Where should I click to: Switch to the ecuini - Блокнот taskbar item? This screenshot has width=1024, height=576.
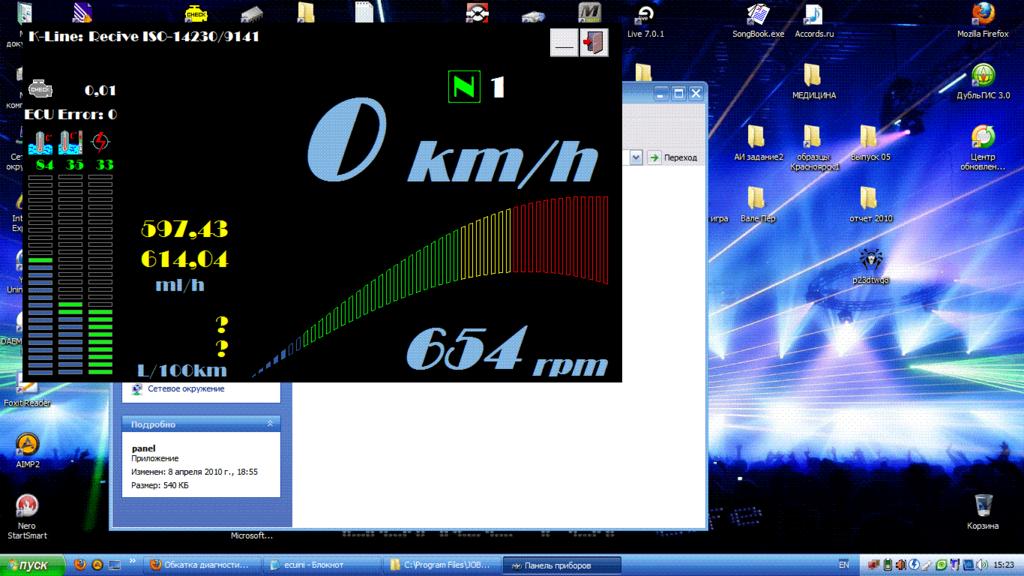[322, 565]
